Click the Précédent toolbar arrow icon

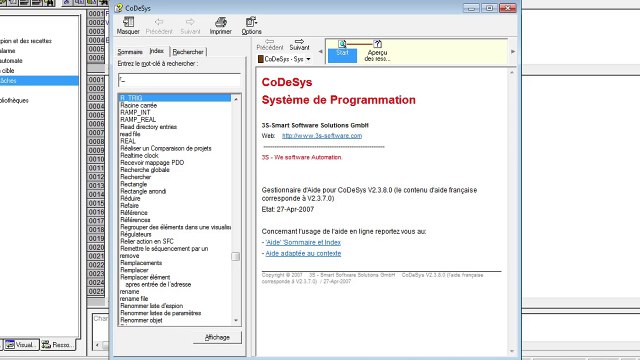click(159, 22)
